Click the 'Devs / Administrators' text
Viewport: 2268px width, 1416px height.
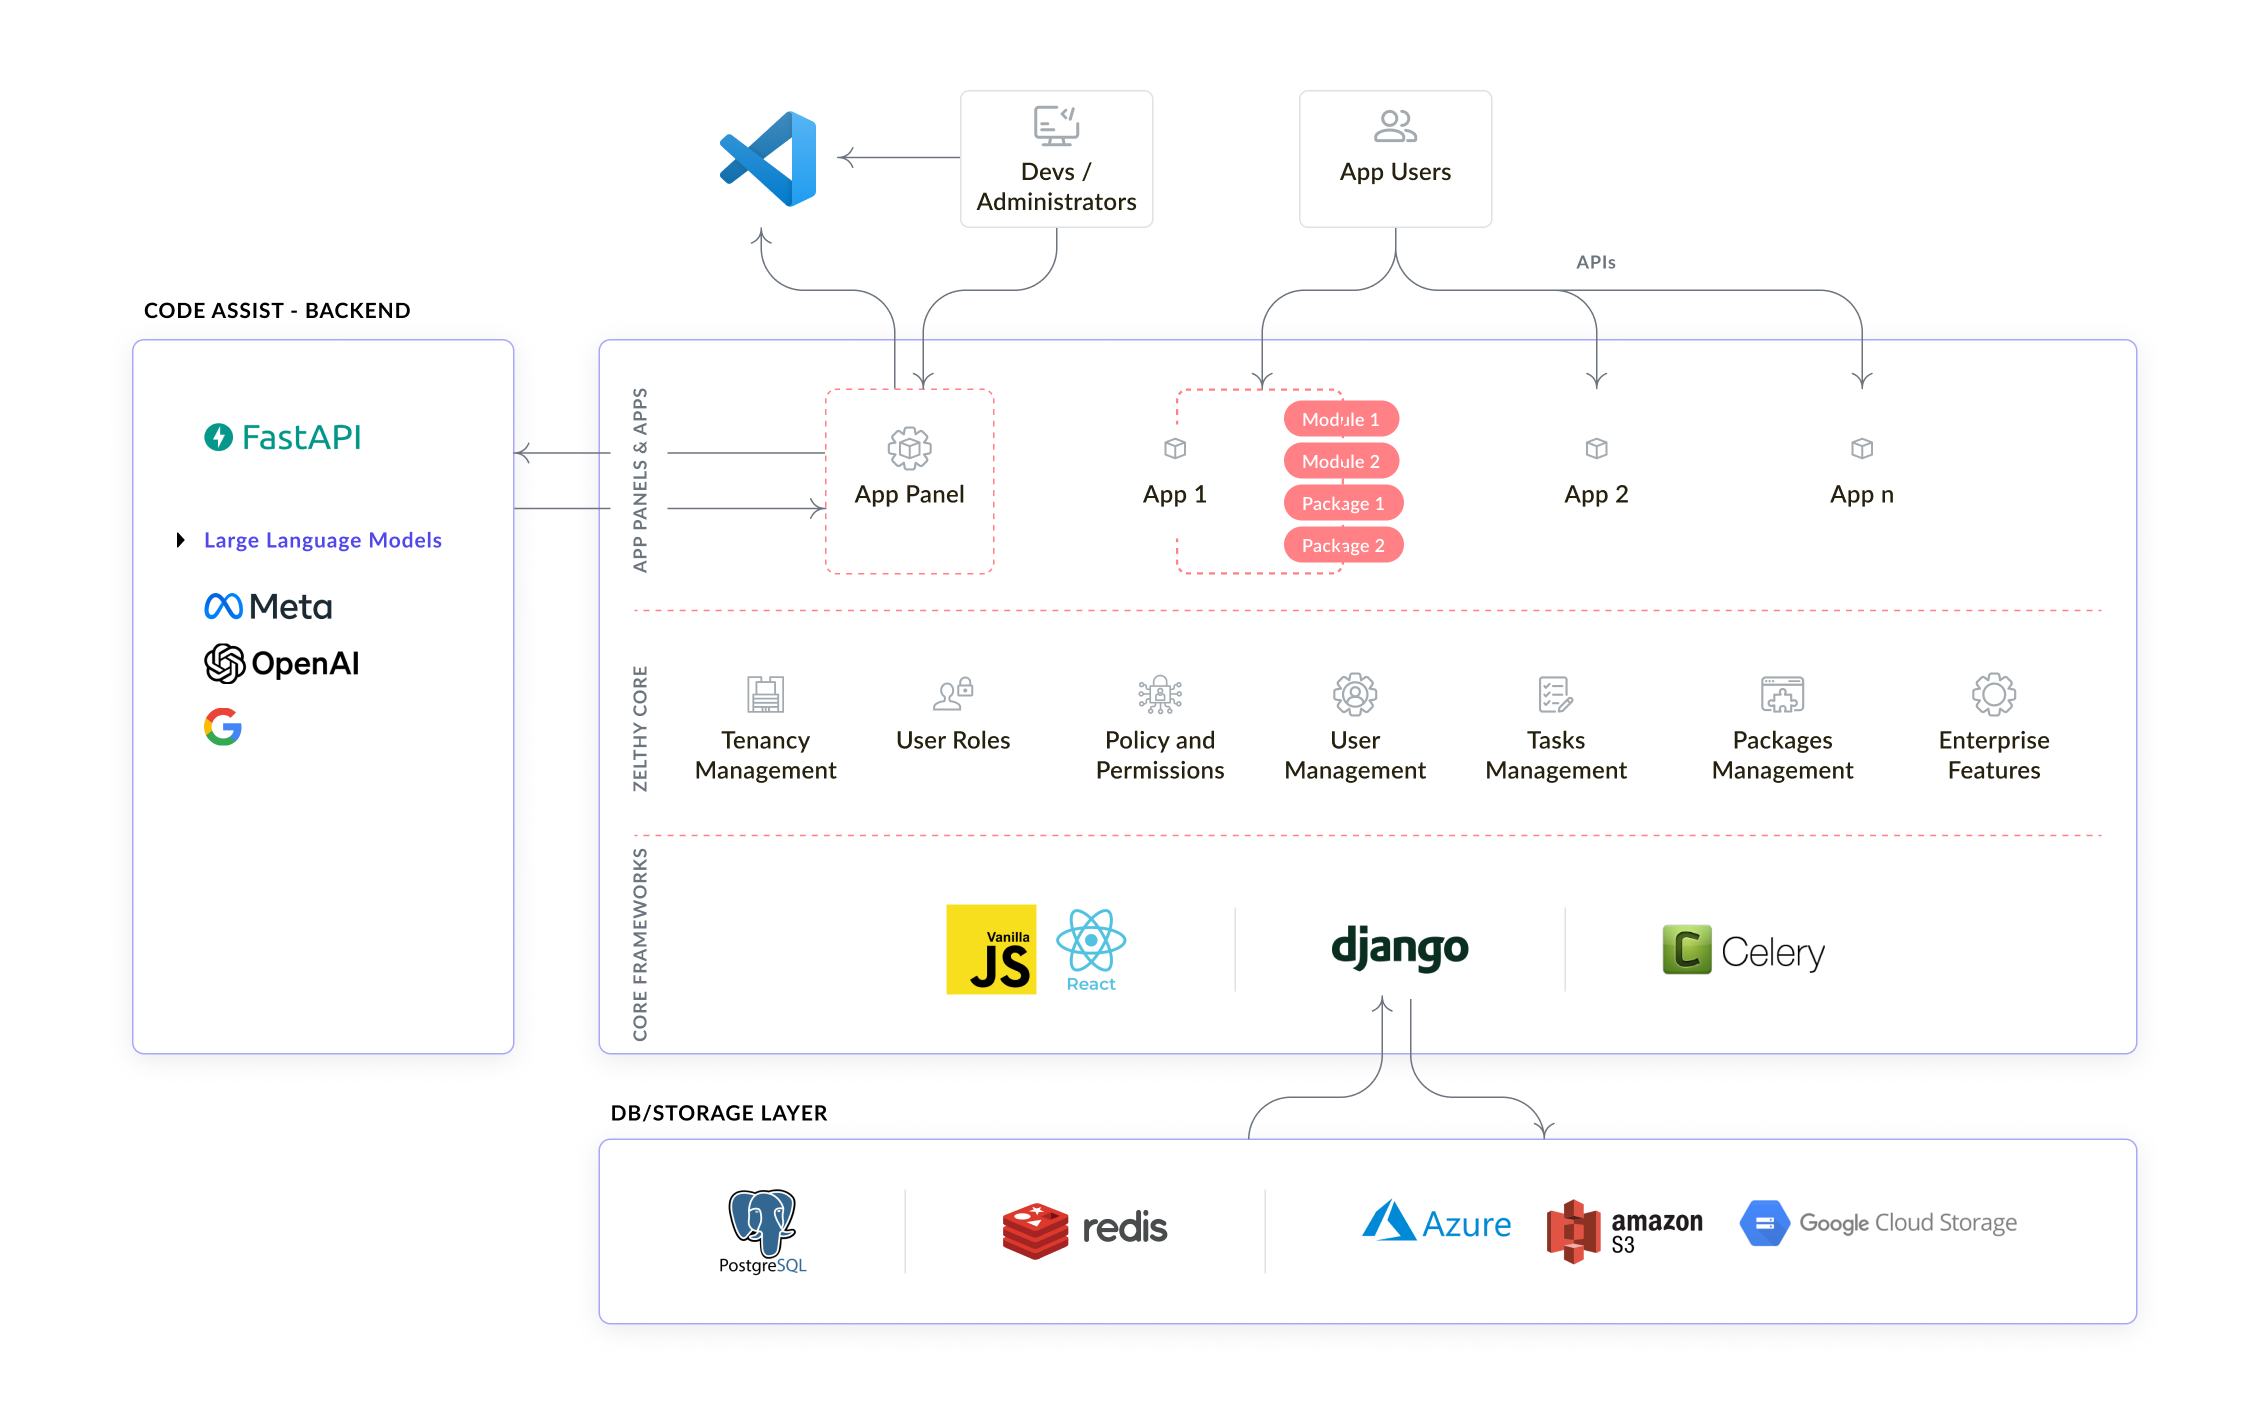(x=1056, y=187)
